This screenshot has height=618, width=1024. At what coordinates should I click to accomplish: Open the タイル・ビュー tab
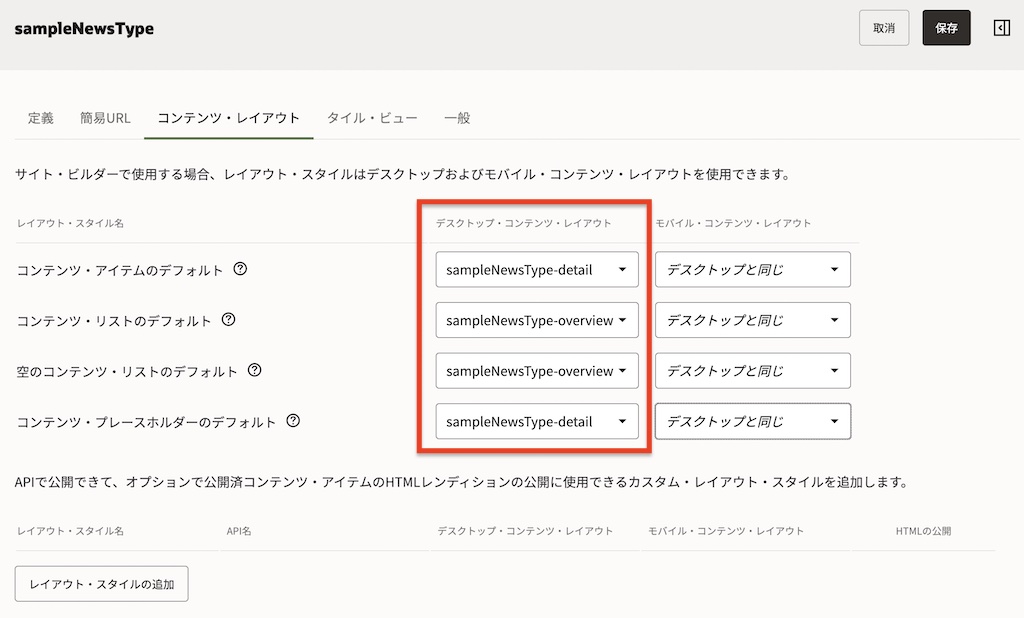click(371, 118)
